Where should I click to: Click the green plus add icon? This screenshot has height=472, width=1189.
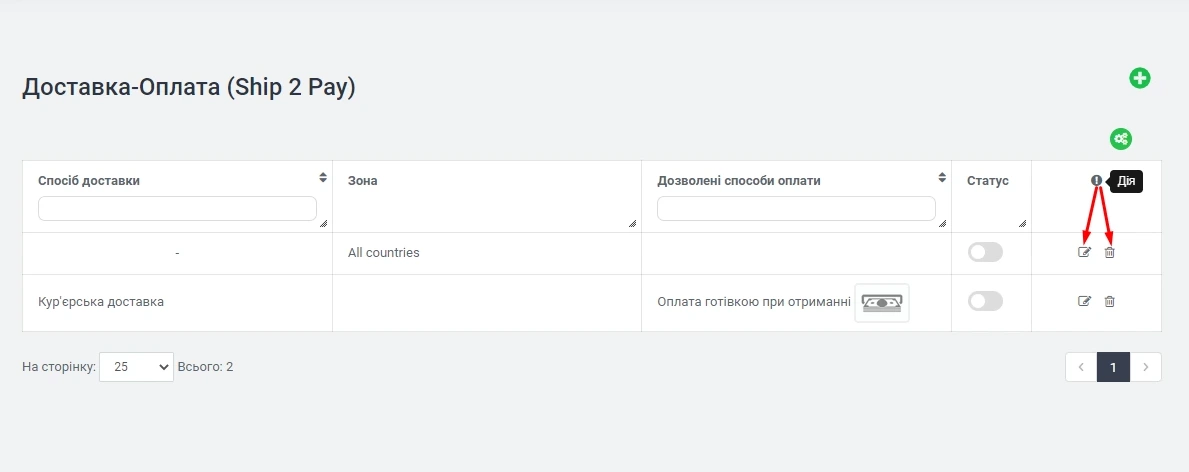tap(1139, 78)
